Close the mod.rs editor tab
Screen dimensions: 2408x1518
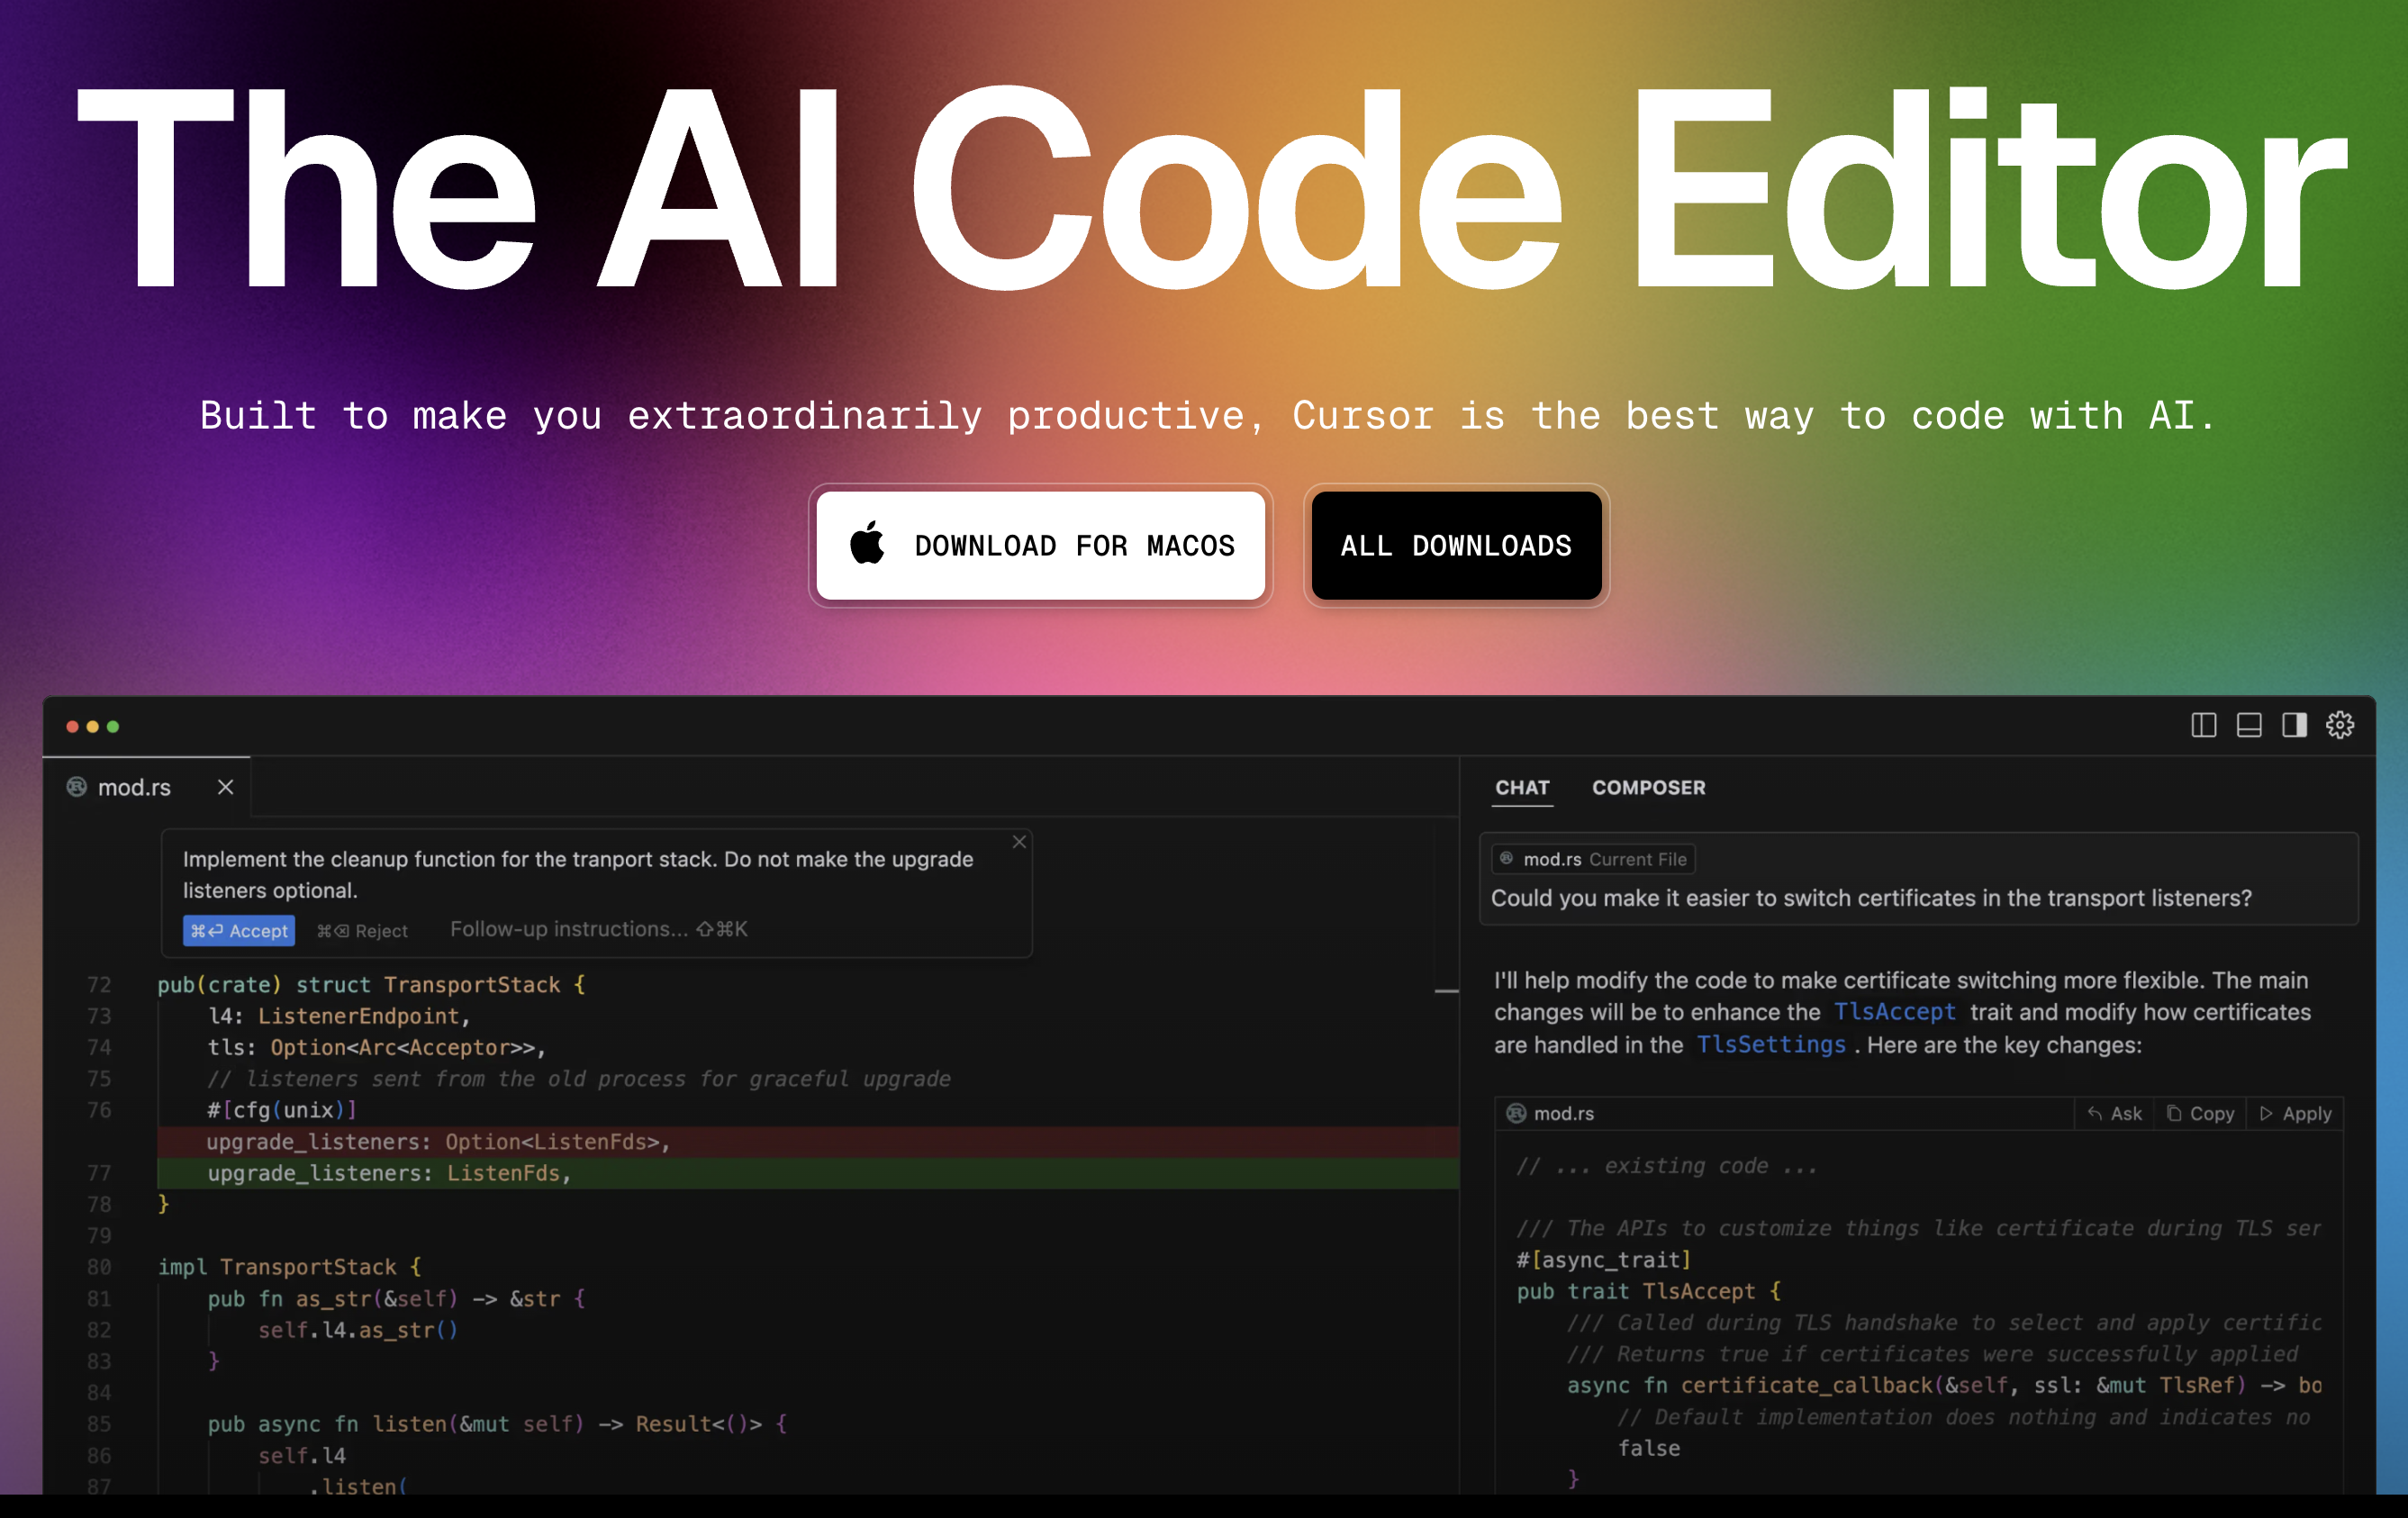(x=225, y=787)
